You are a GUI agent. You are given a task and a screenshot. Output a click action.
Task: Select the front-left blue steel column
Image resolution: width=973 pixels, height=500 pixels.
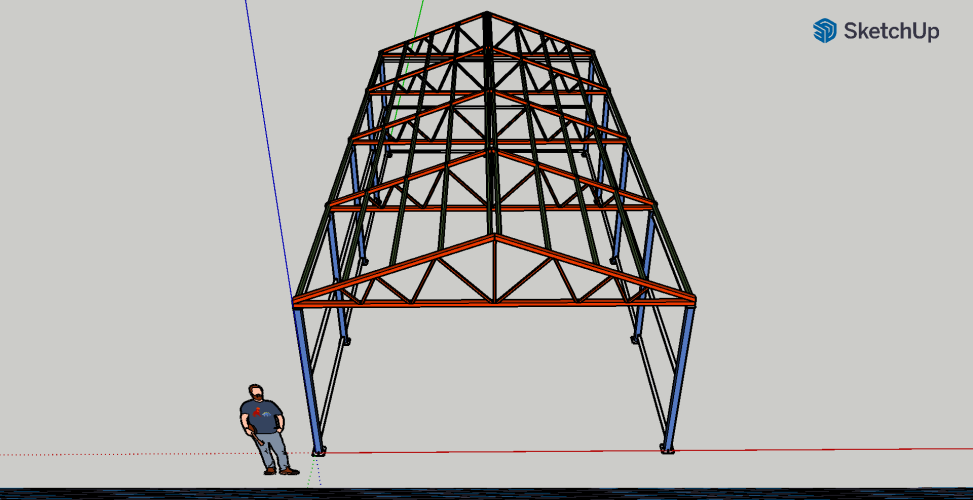pos(309,380)
